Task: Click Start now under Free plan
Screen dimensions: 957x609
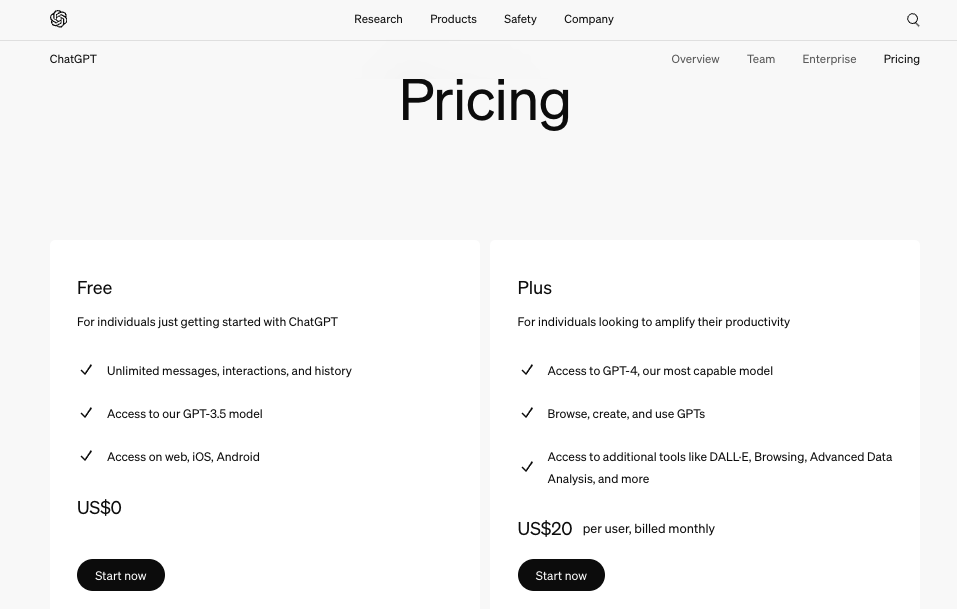Action: [x=121, y=575]
